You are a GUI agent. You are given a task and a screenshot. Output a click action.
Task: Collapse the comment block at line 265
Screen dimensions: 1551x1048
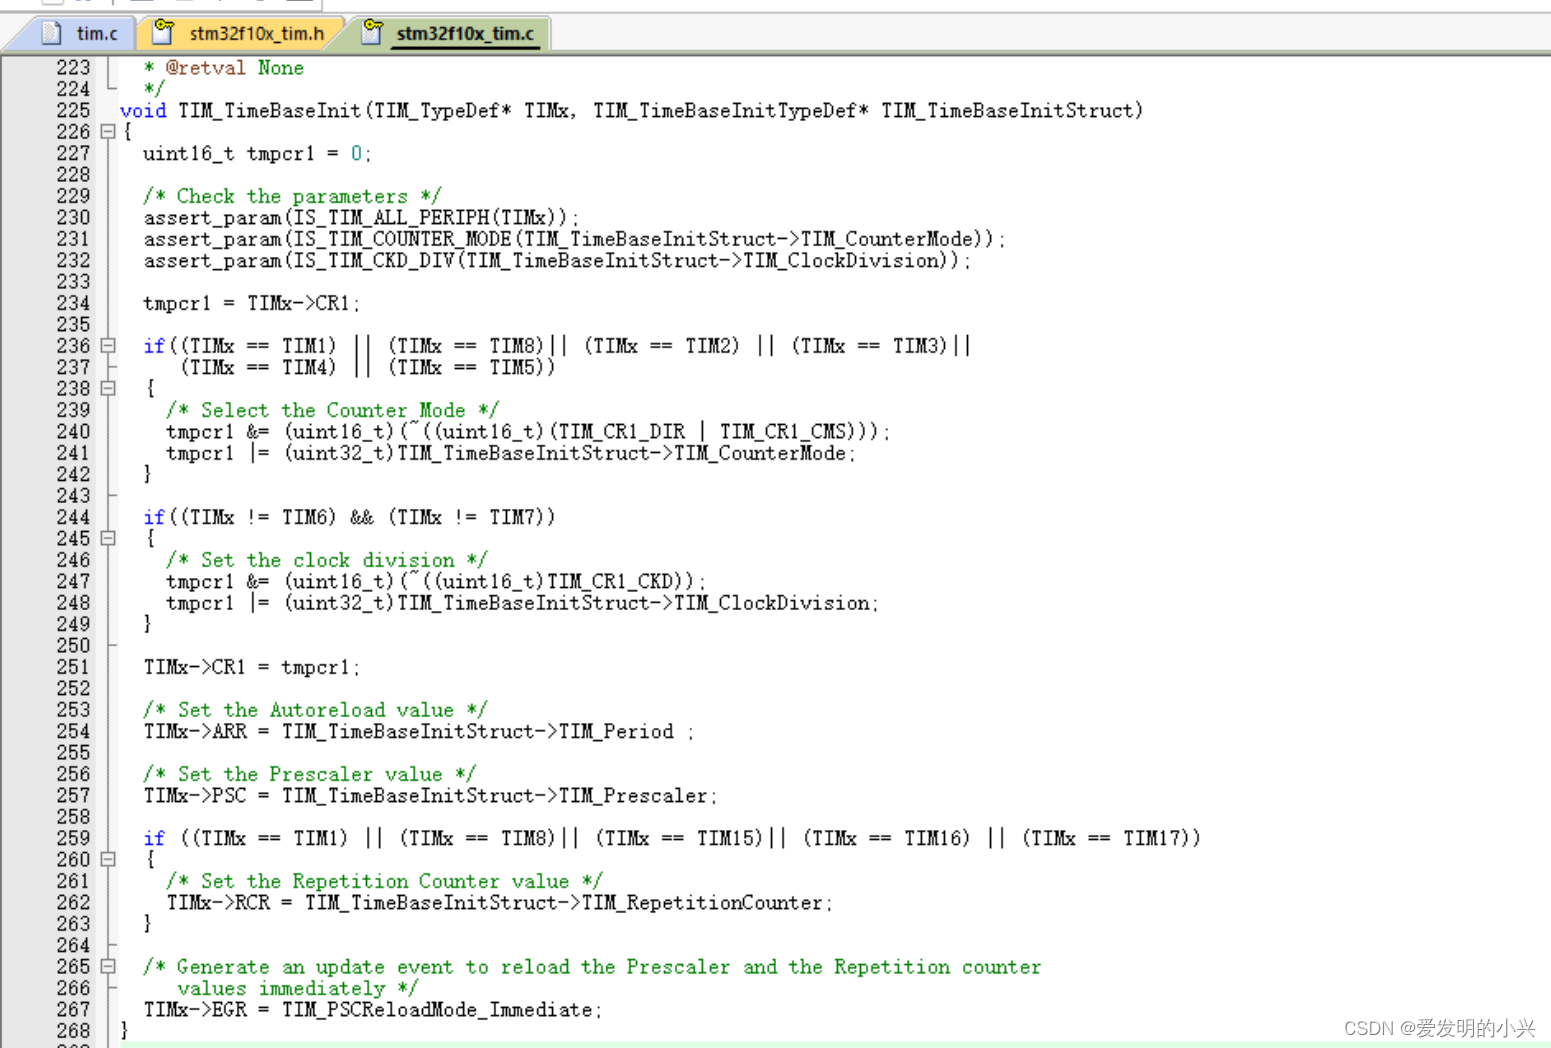108,967
